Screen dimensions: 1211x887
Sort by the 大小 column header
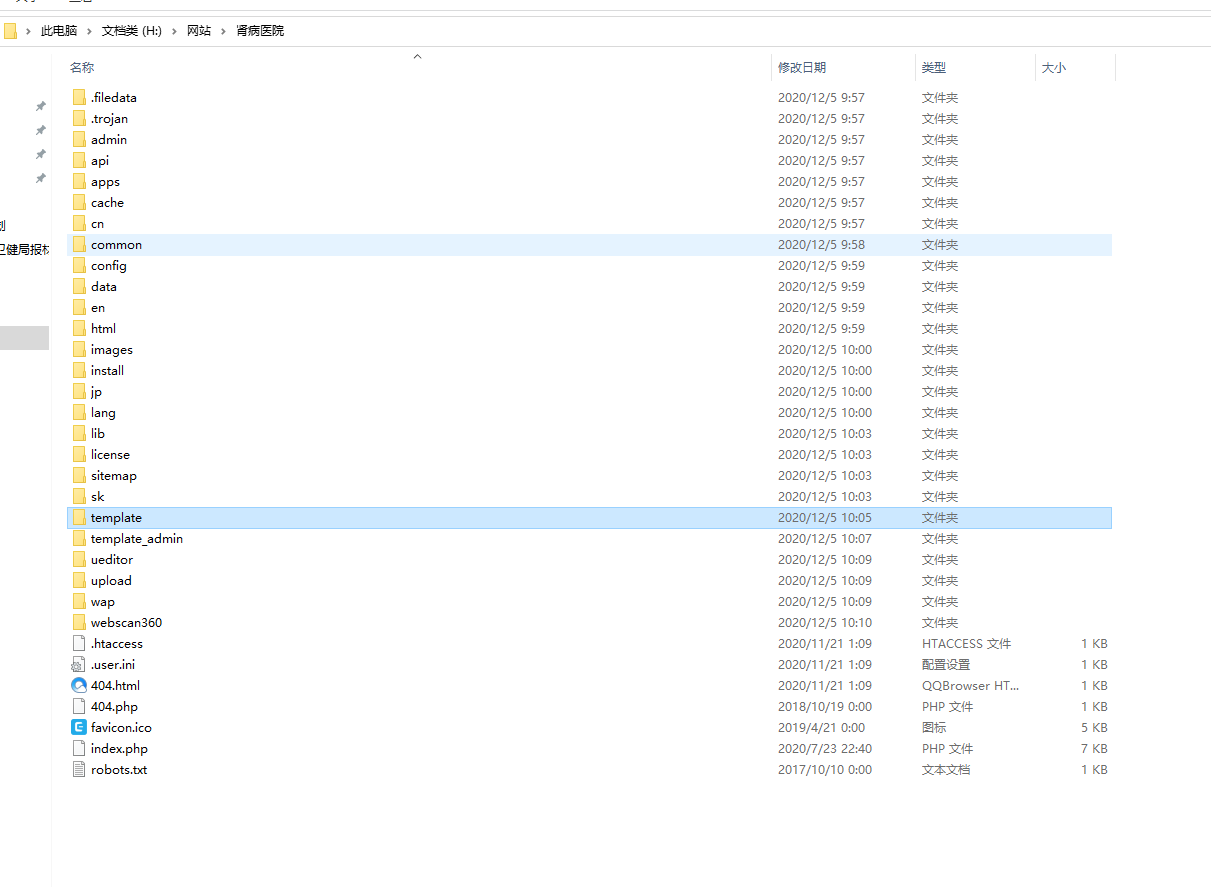1054,68
